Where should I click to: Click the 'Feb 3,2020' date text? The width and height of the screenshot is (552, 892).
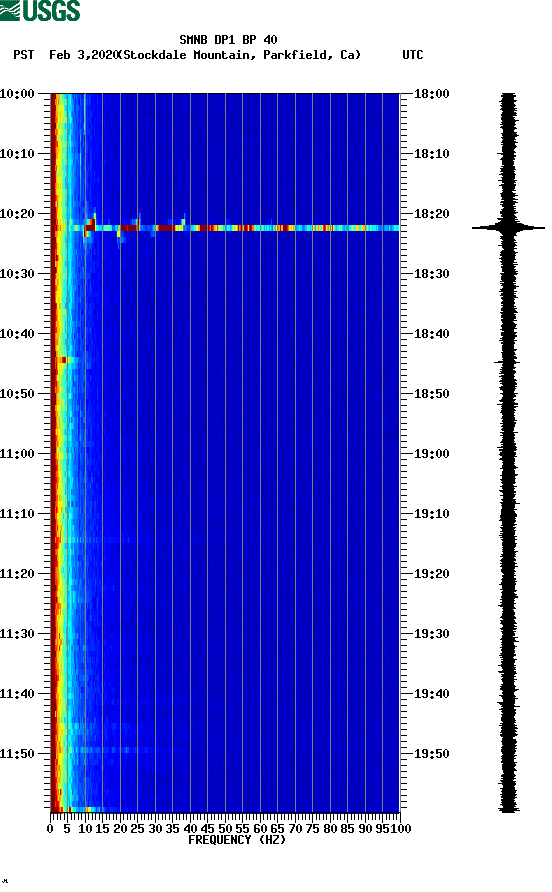(x=83, y=55)
